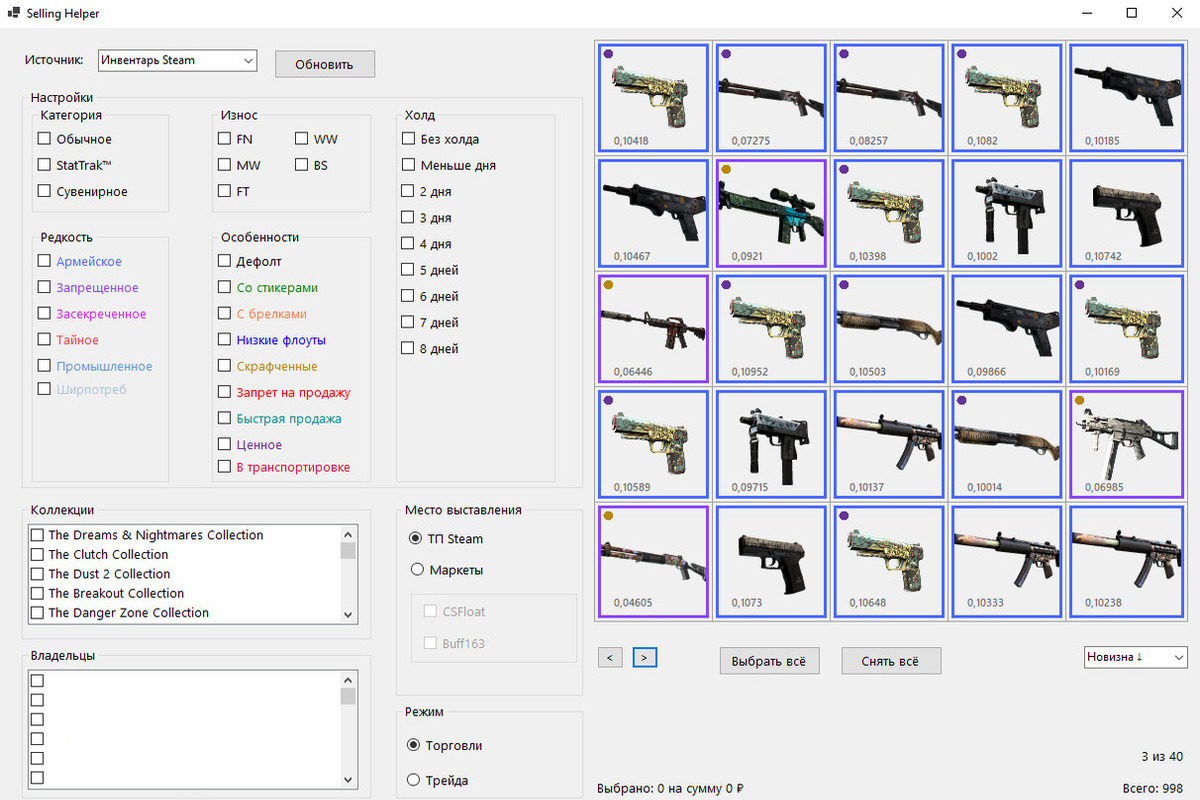Screen dimensions: 1200x800
Task: Click the Selling Helper app icon in title bar
Action: 14,13
